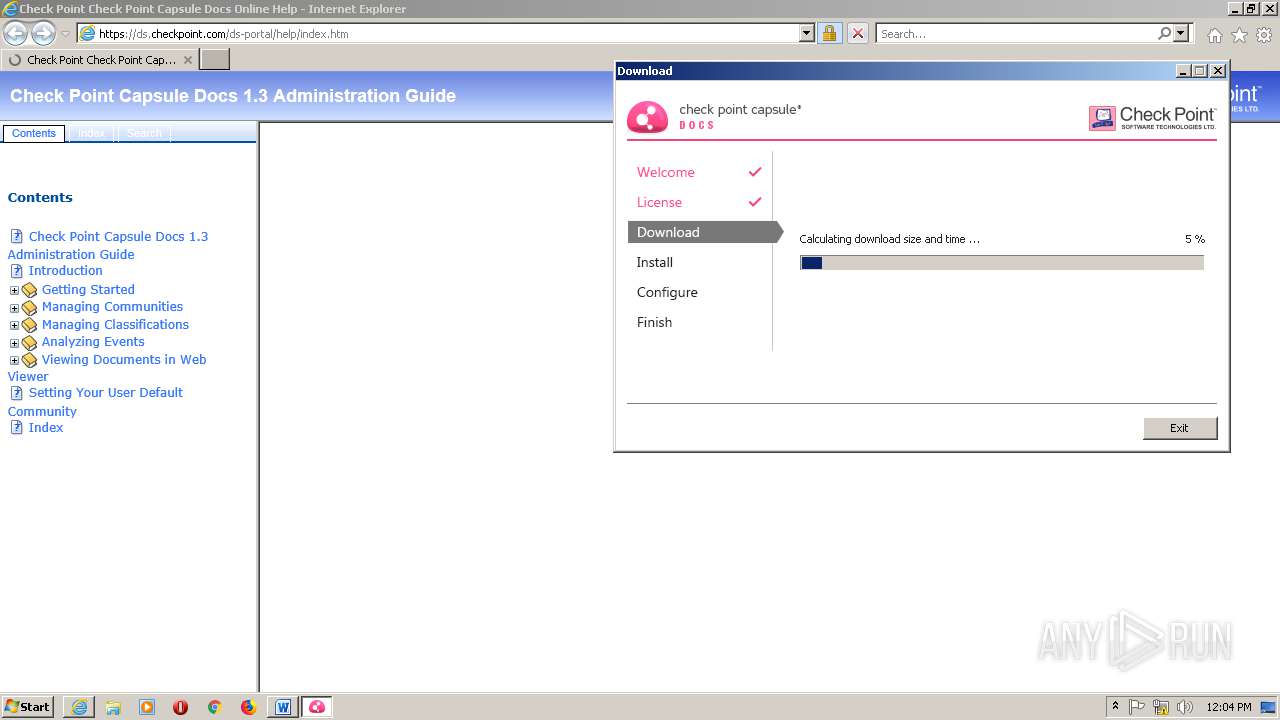Open a new blank tab

point(215,60)
